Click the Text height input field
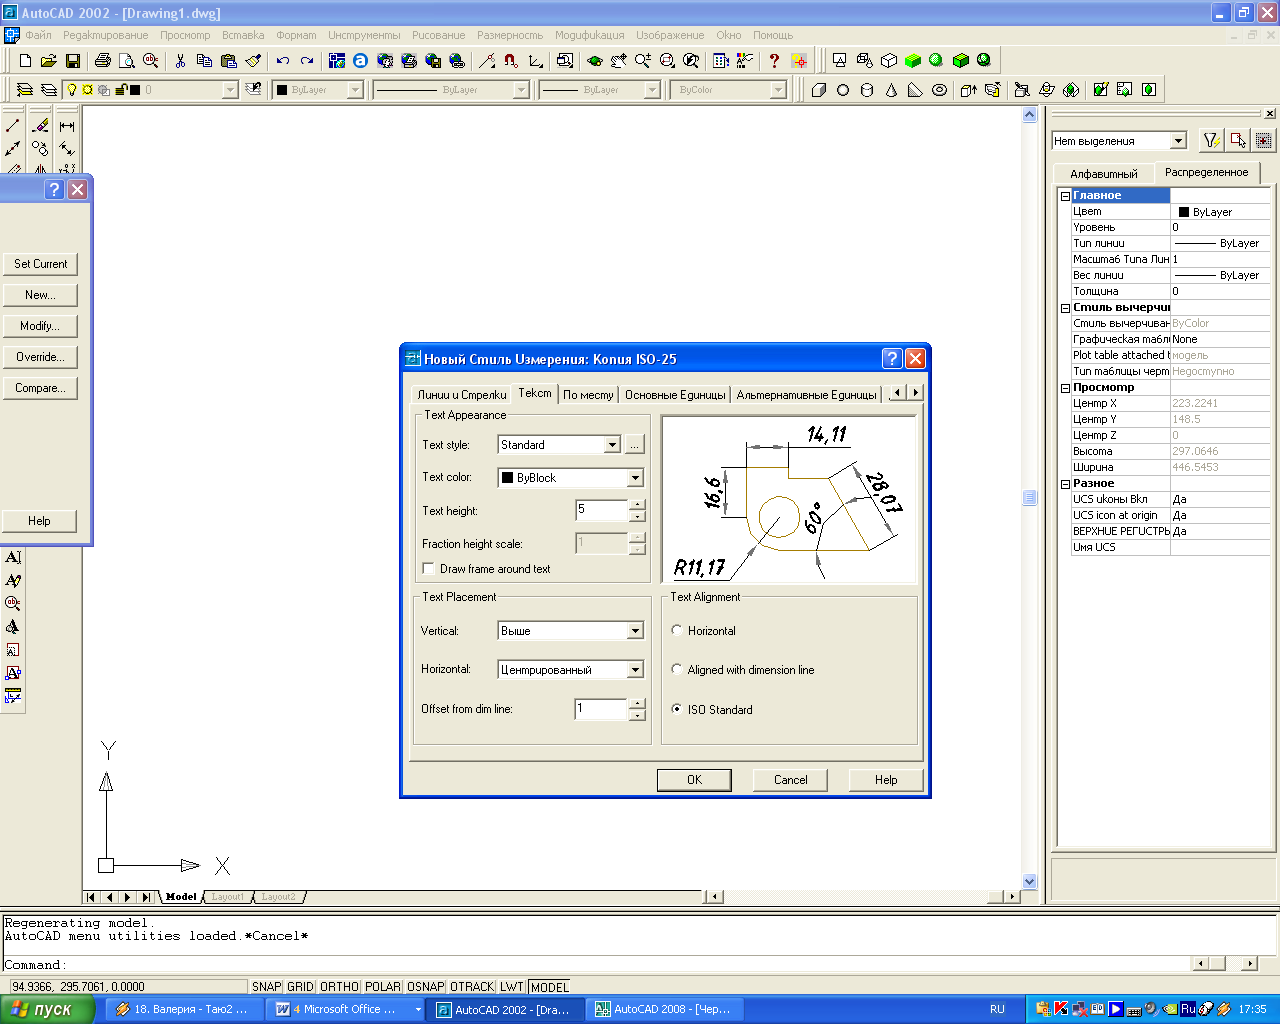The width and height of the screenshot is (1280, 1024). coord(601,510)
